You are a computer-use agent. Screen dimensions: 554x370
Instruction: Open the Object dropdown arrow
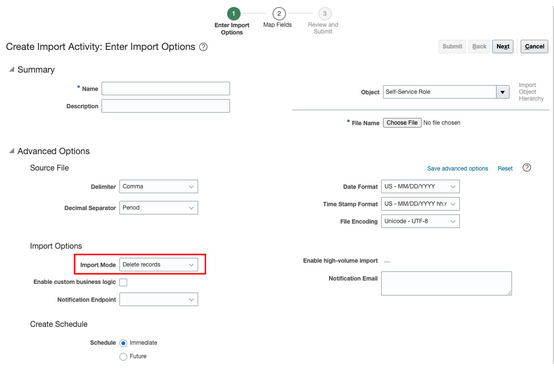point(502,92)
